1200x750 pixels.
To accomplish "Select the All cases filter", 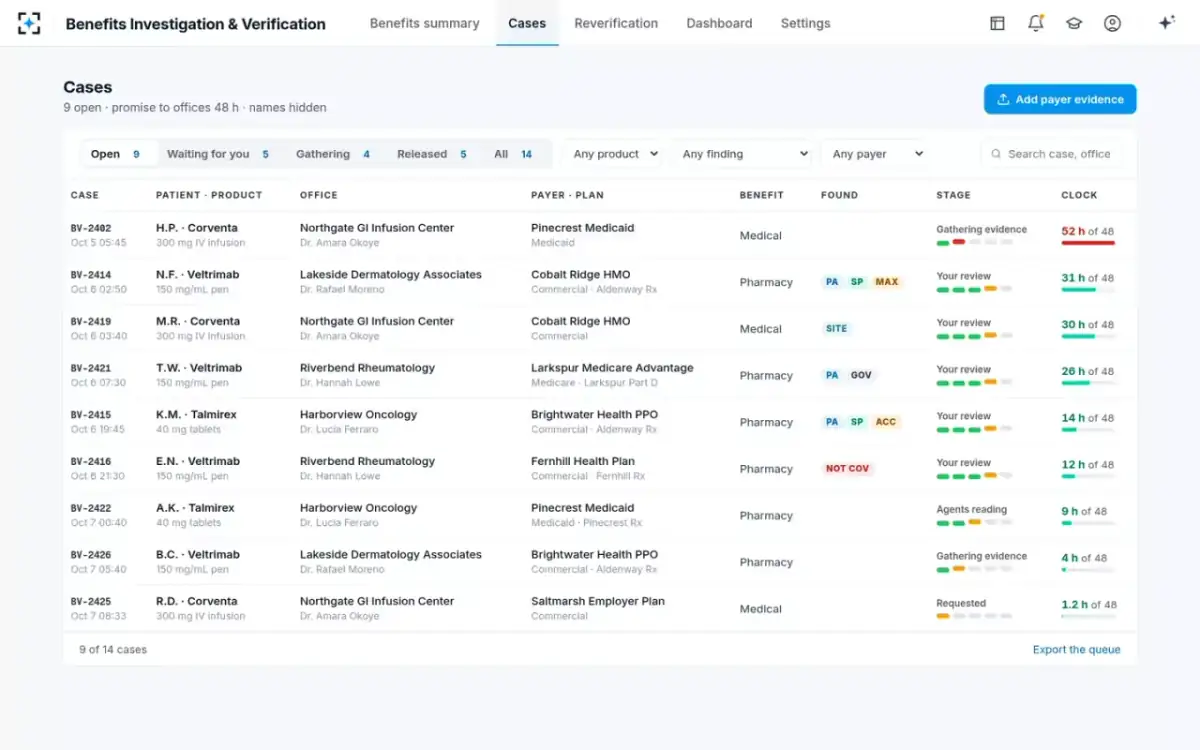I will coord(513,154).
